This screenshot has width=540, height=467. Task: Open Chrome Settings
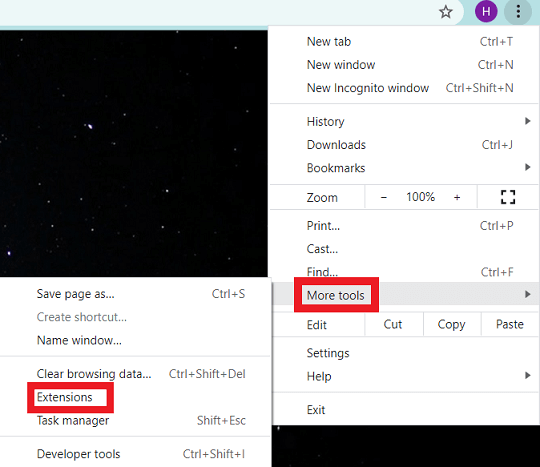click(x=405, y=353)
